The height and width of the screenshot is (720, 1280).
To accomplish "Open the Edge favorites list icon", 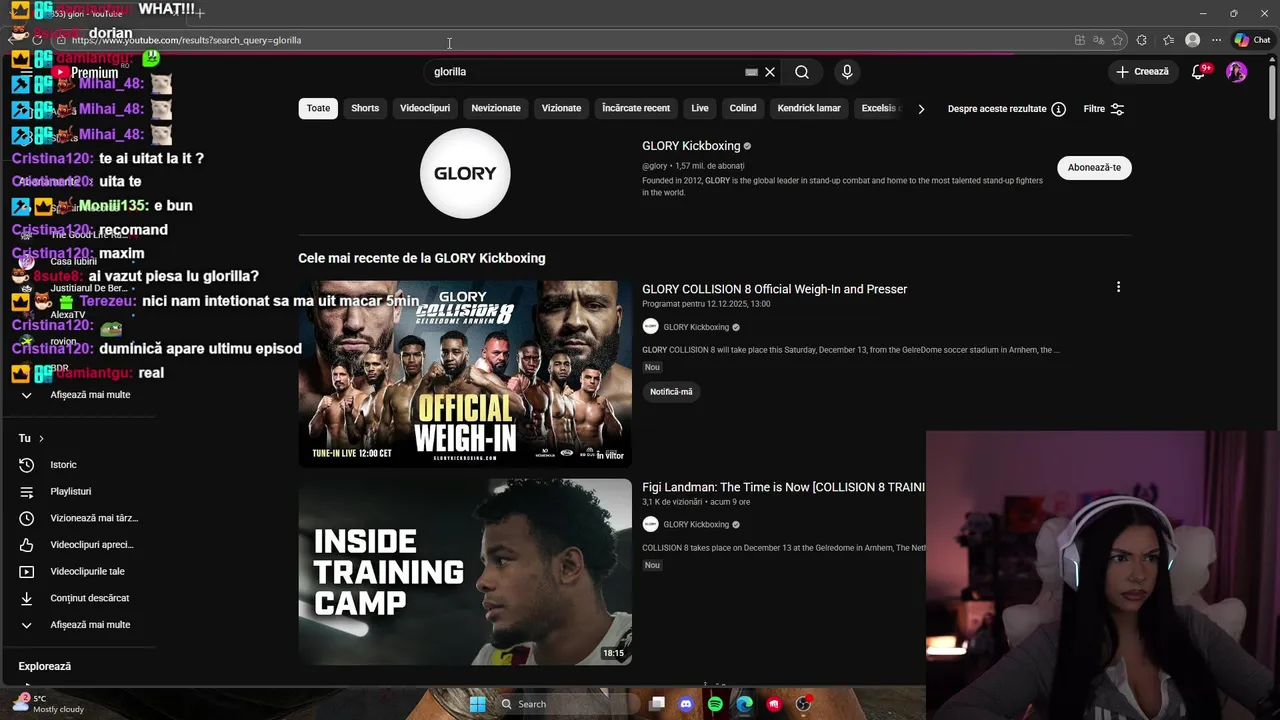I will click(x=1168, y=40).
